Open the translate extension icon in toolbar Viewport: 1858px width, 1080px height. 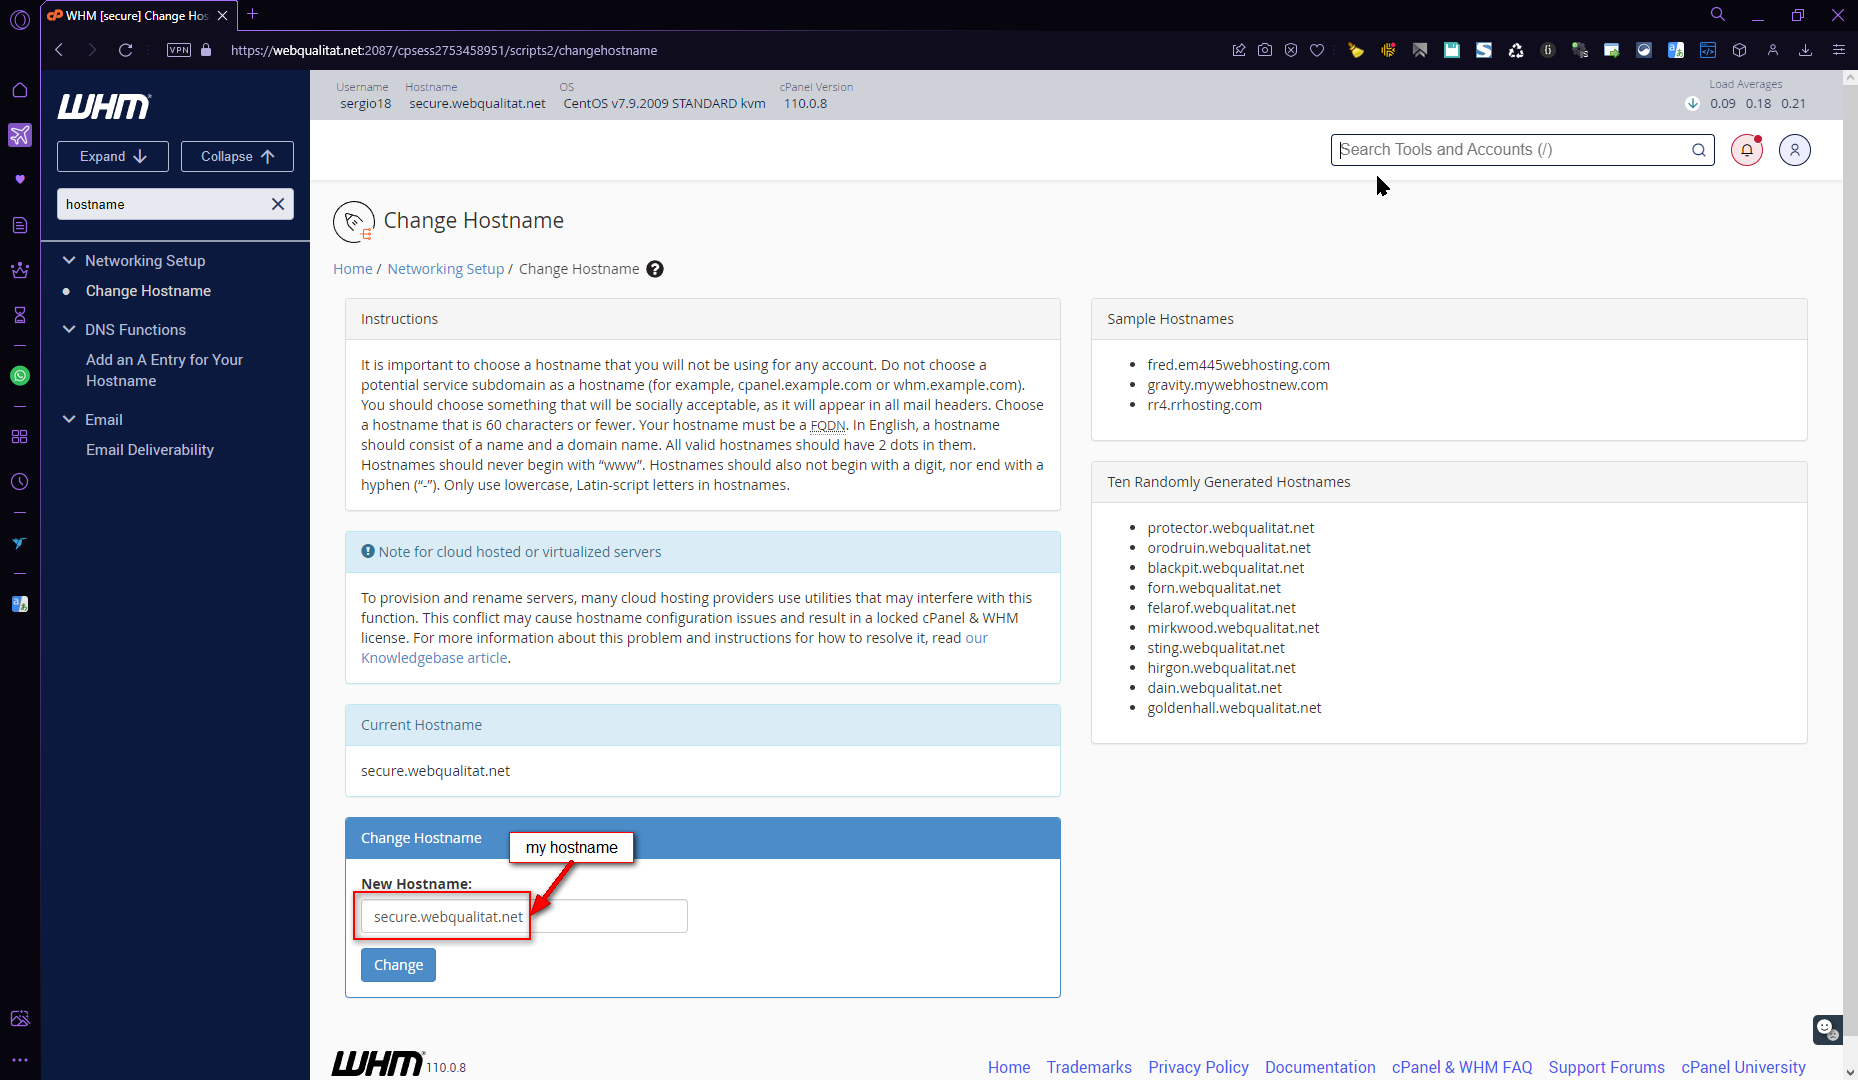tap(1676, 50)
